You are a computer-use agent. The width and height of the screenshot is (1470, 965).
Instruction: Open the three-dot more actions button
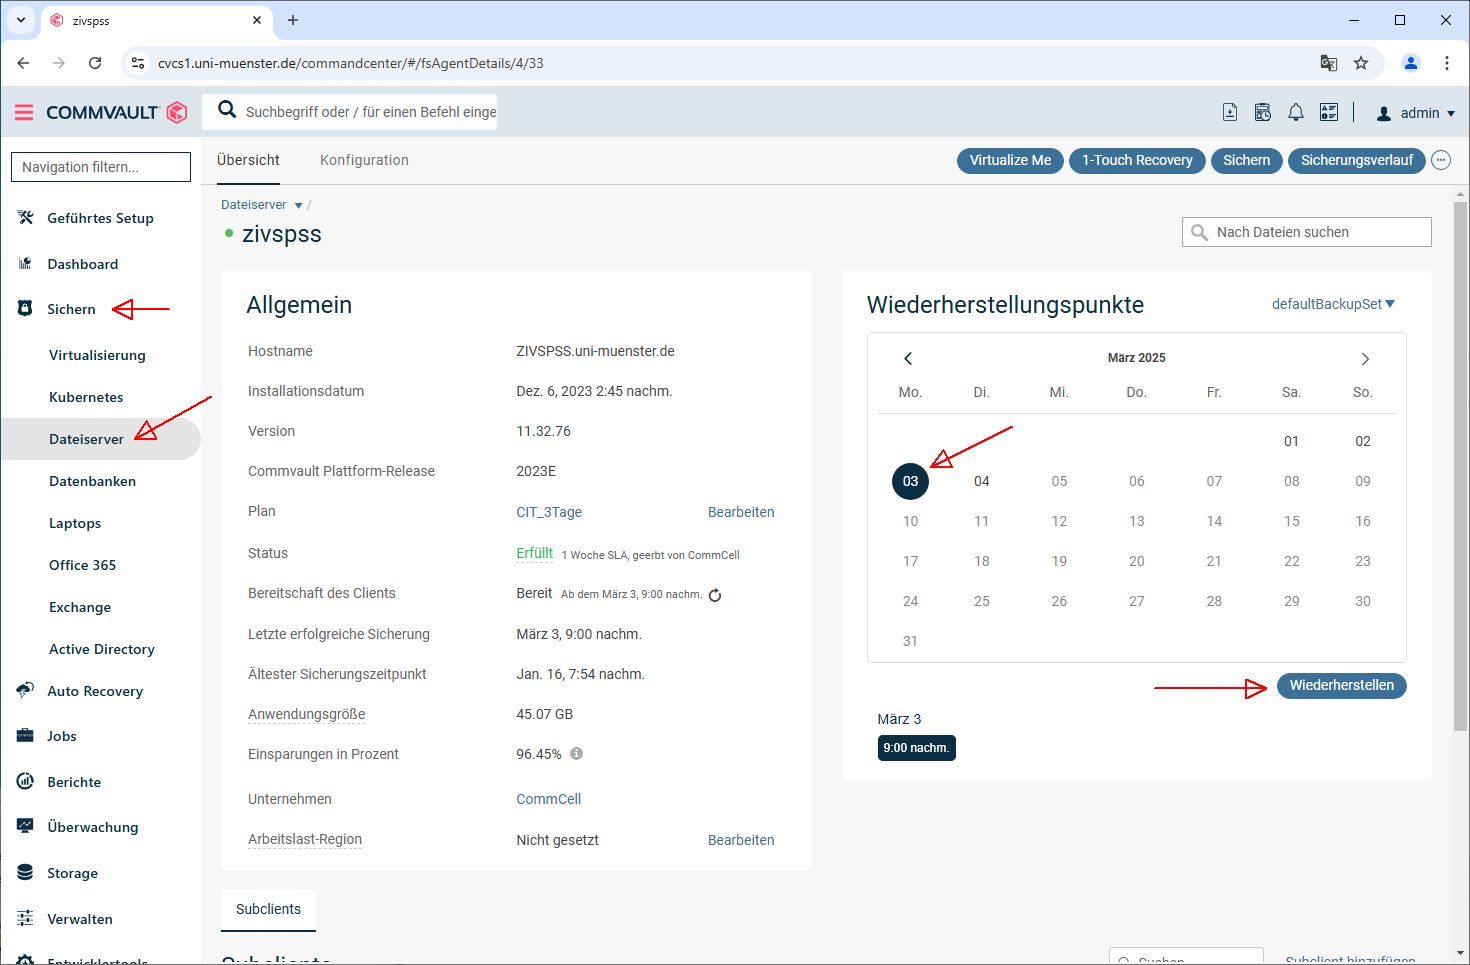[1441, 160]
